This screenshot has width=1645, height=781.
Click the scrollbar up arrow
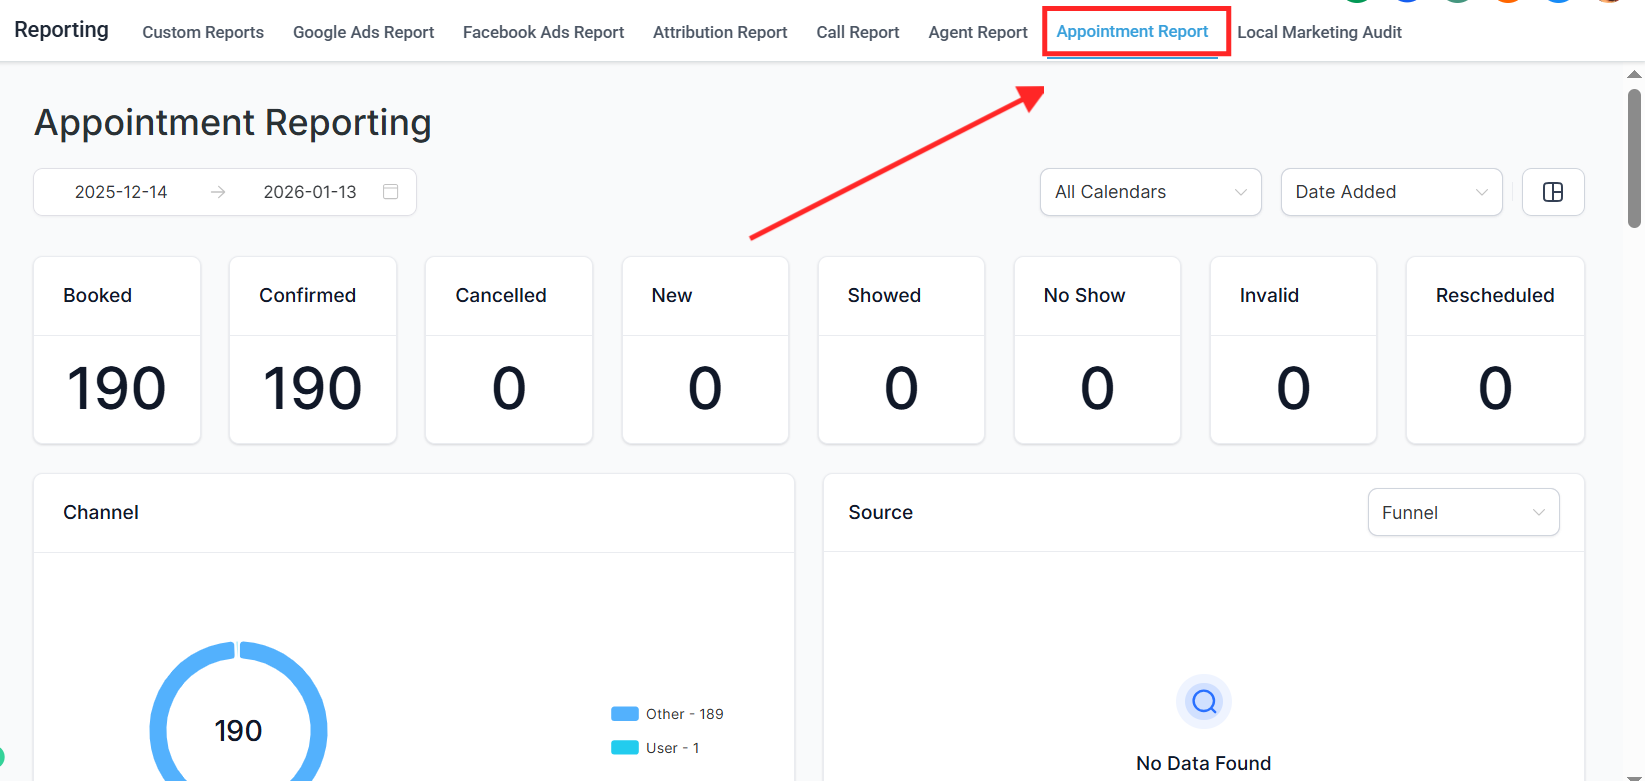1634,74
